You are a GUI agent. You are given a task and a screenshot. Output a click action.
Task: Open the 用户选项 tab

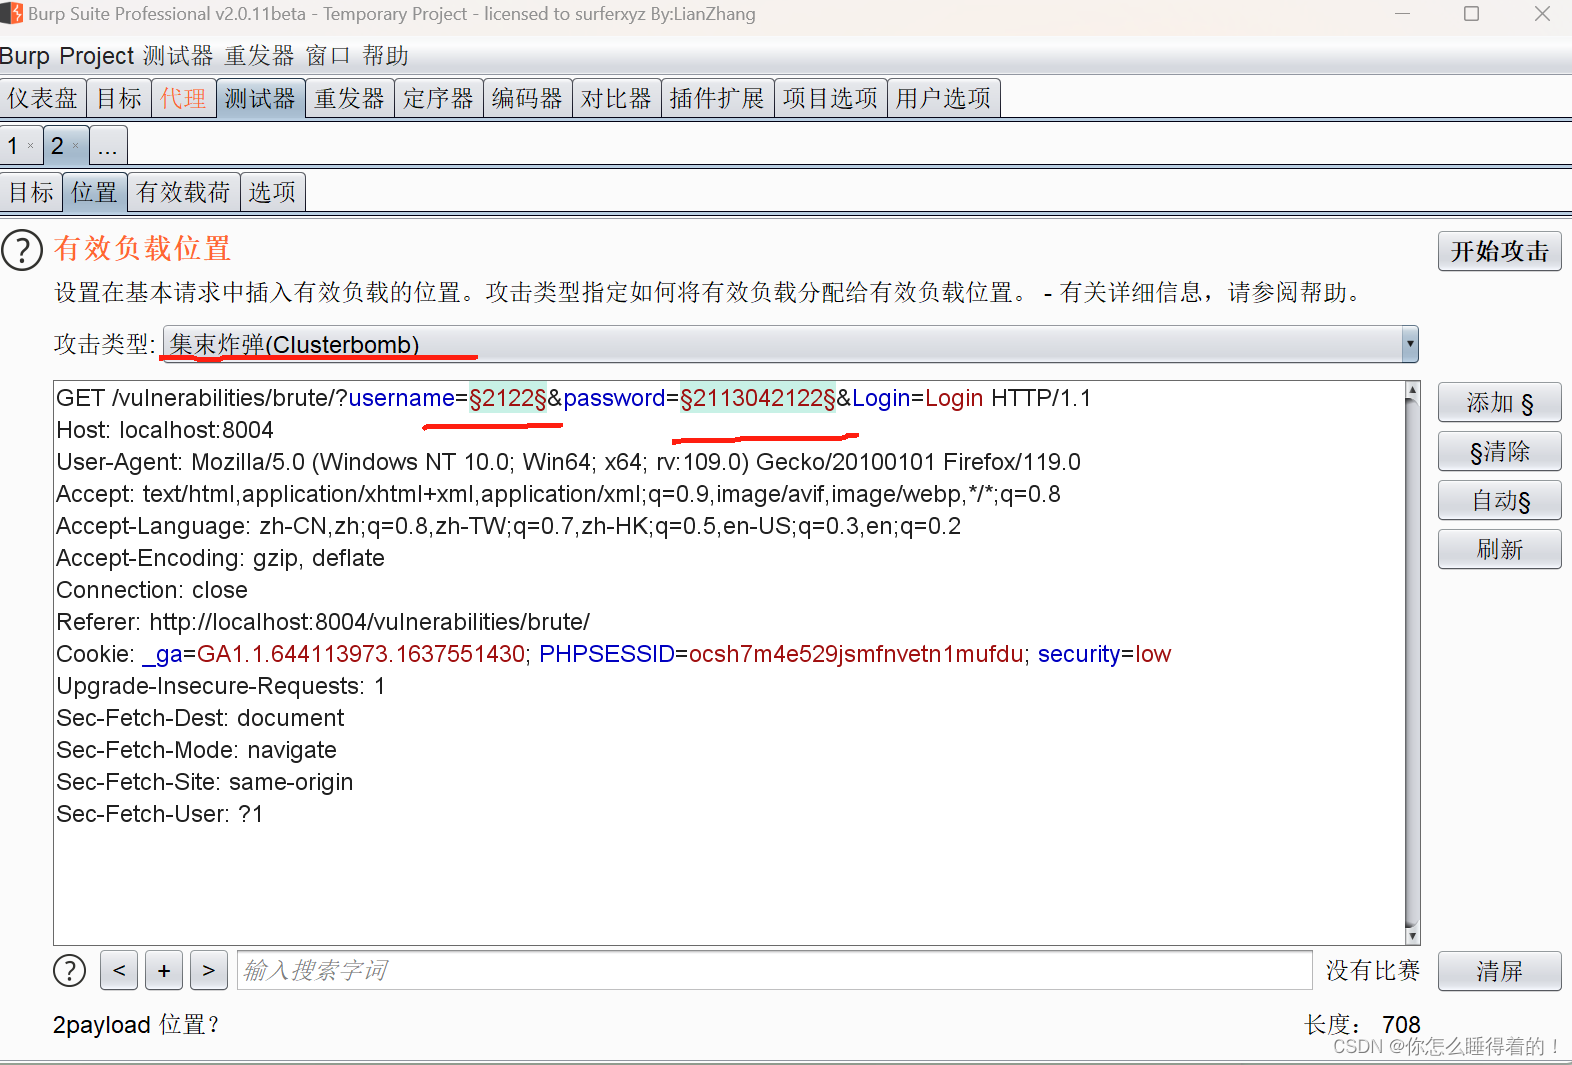[x=943, y=98]
